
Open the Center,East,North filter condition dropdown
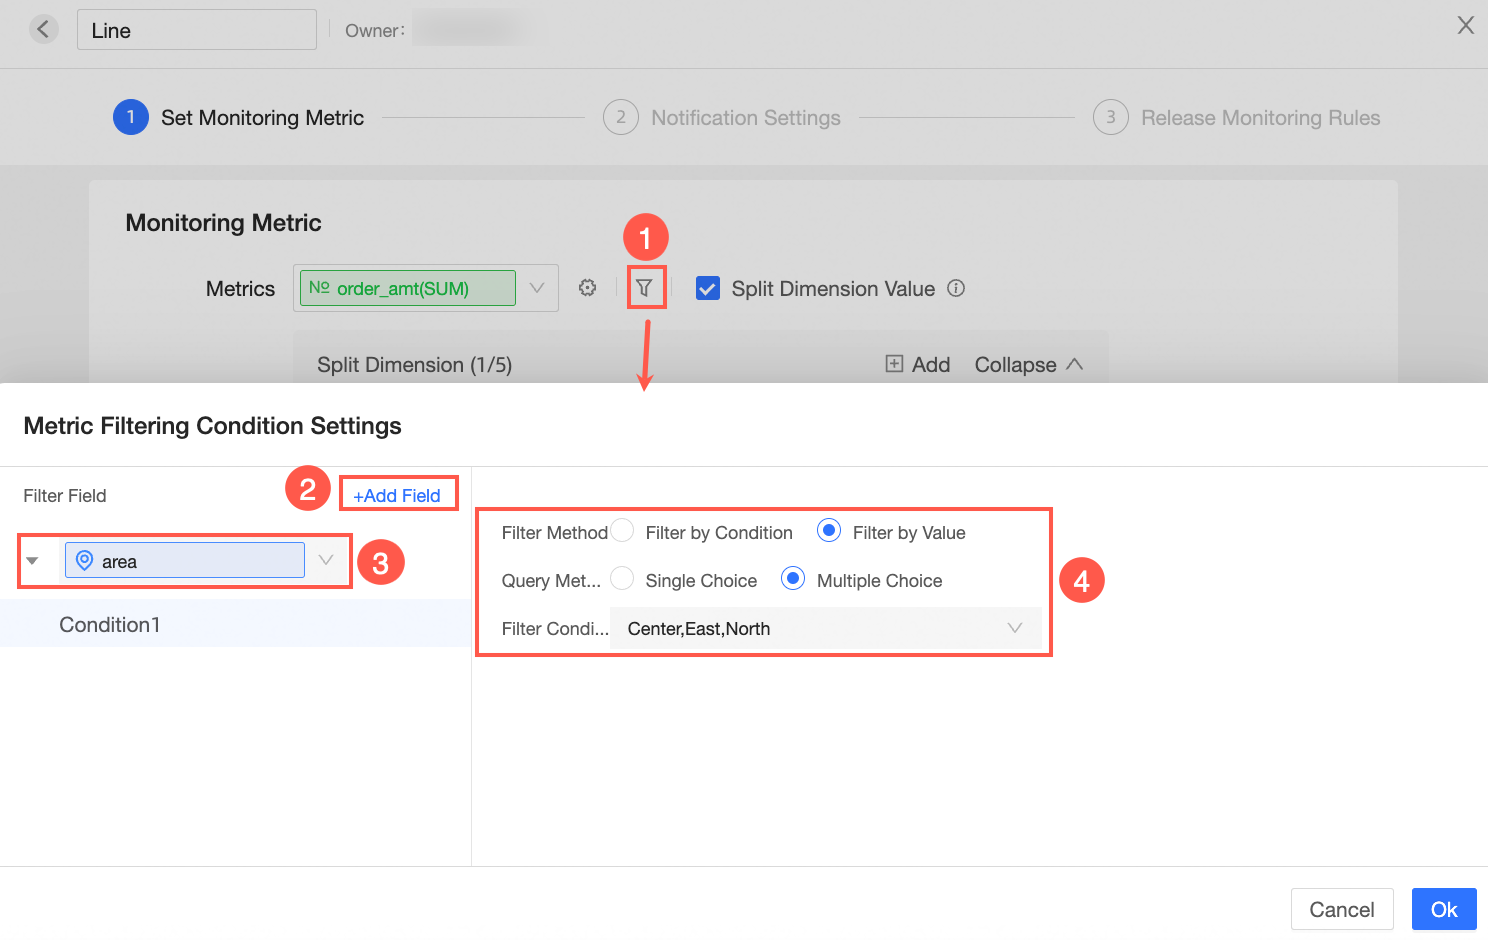click(x=825, y=628)
